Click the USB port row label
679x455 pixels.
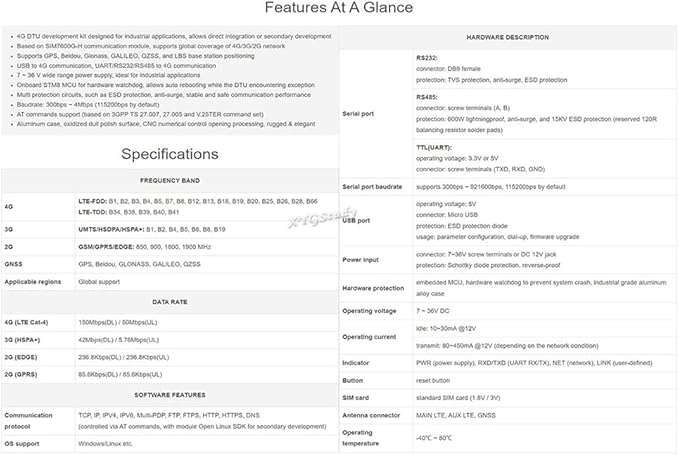click(x=356, y=220)
